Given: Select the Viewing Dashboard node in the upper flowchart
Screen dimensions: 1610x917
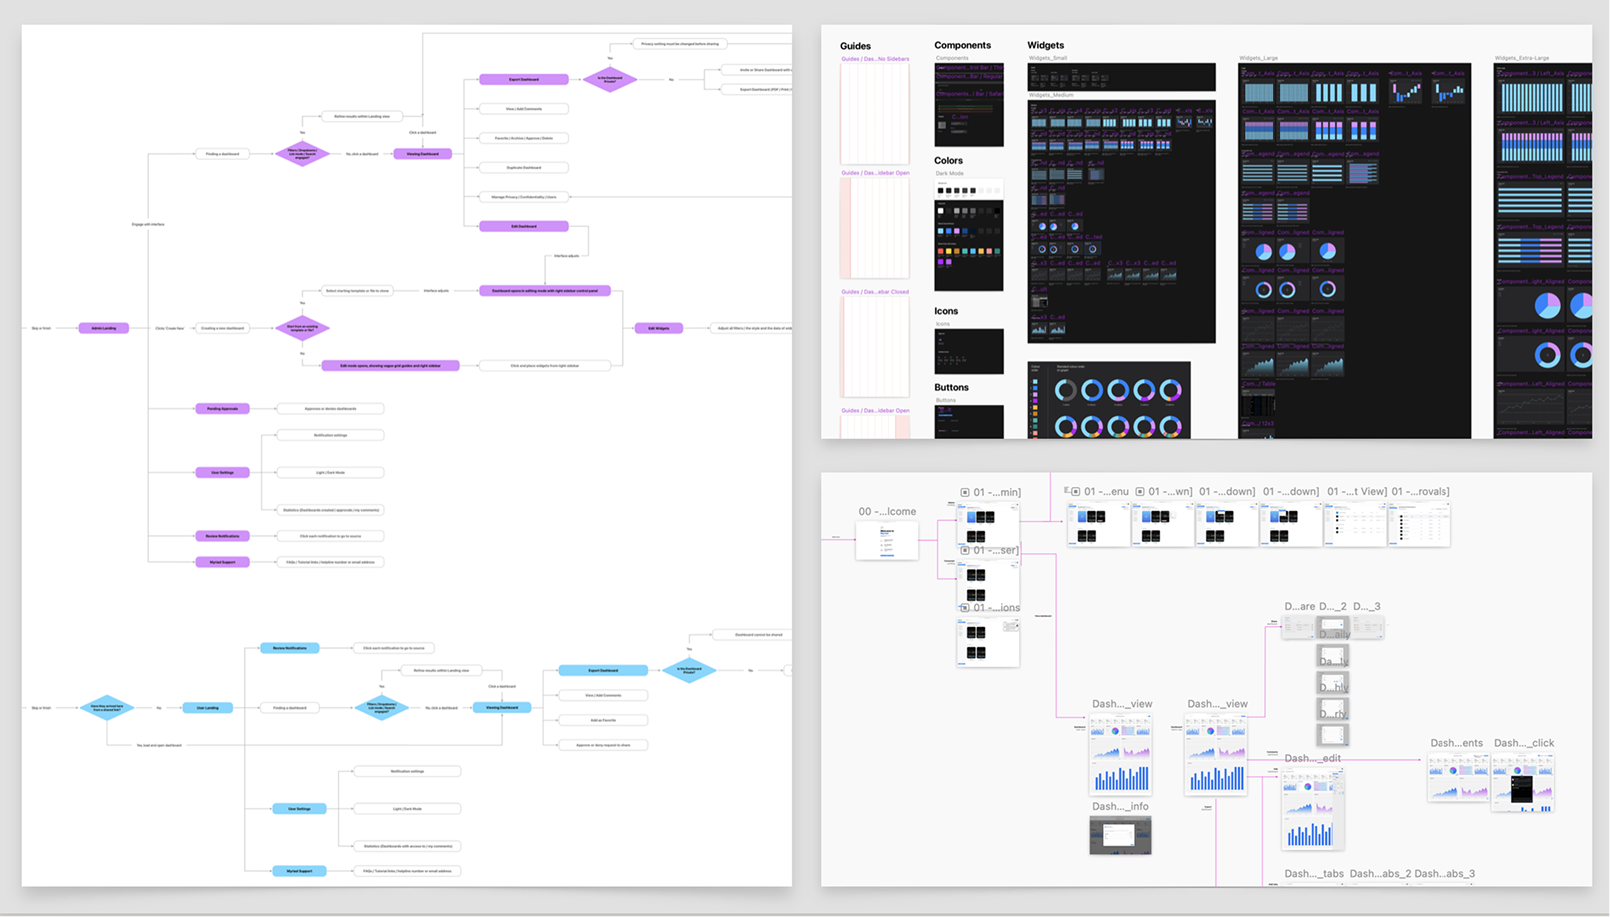Looking at the screenshot, I should click(421, 154).
